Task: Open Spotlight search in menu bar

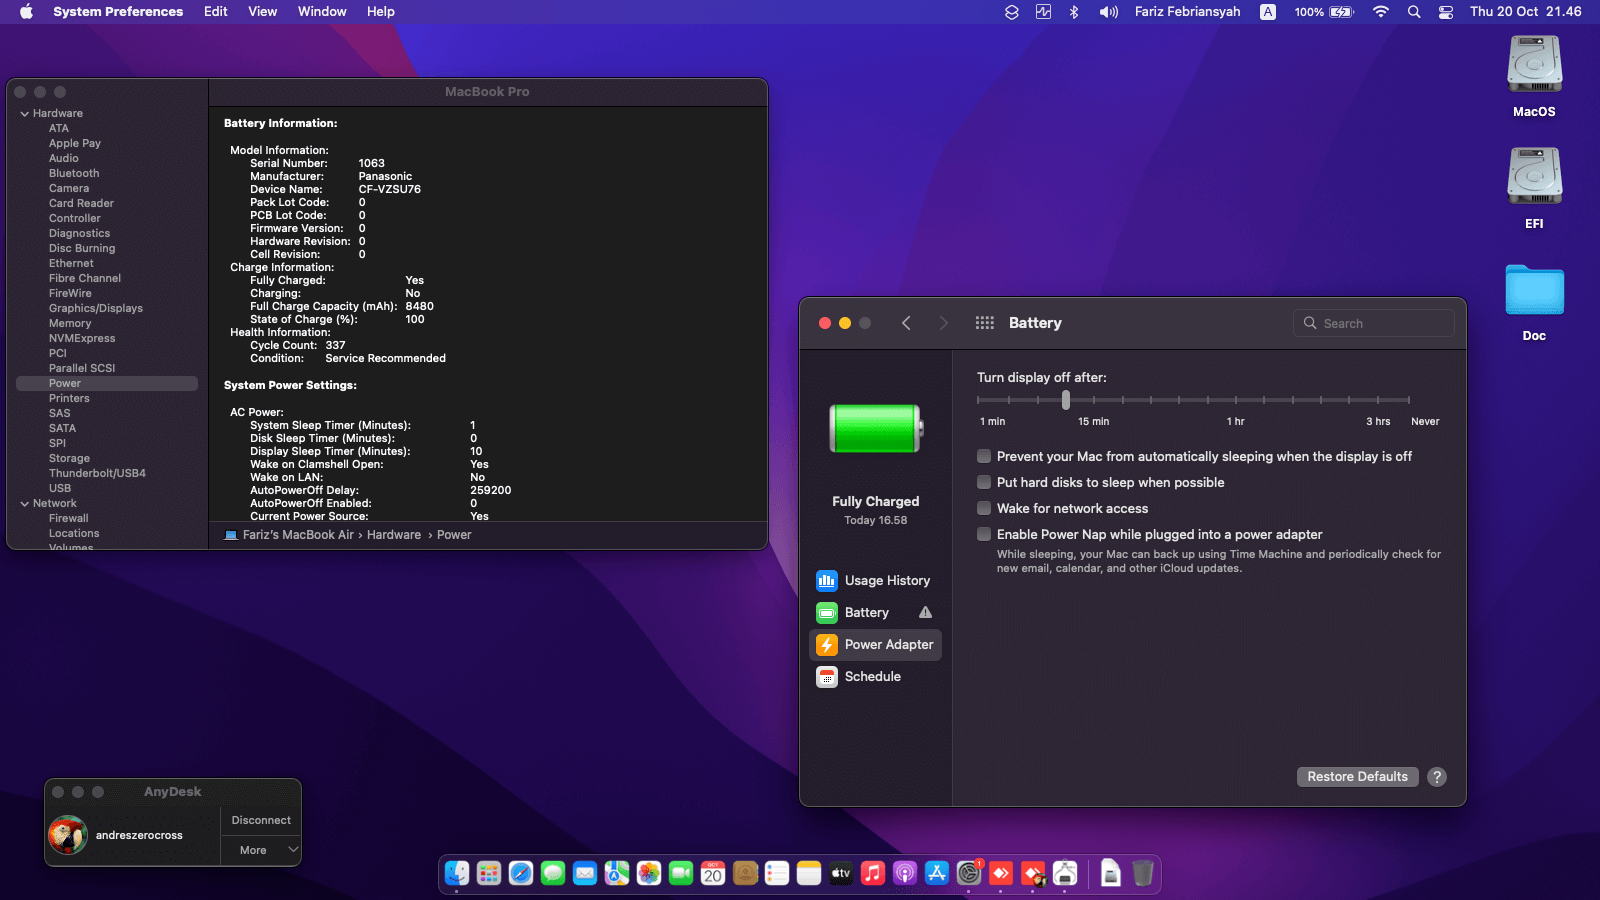Action: click(1413, 12)
